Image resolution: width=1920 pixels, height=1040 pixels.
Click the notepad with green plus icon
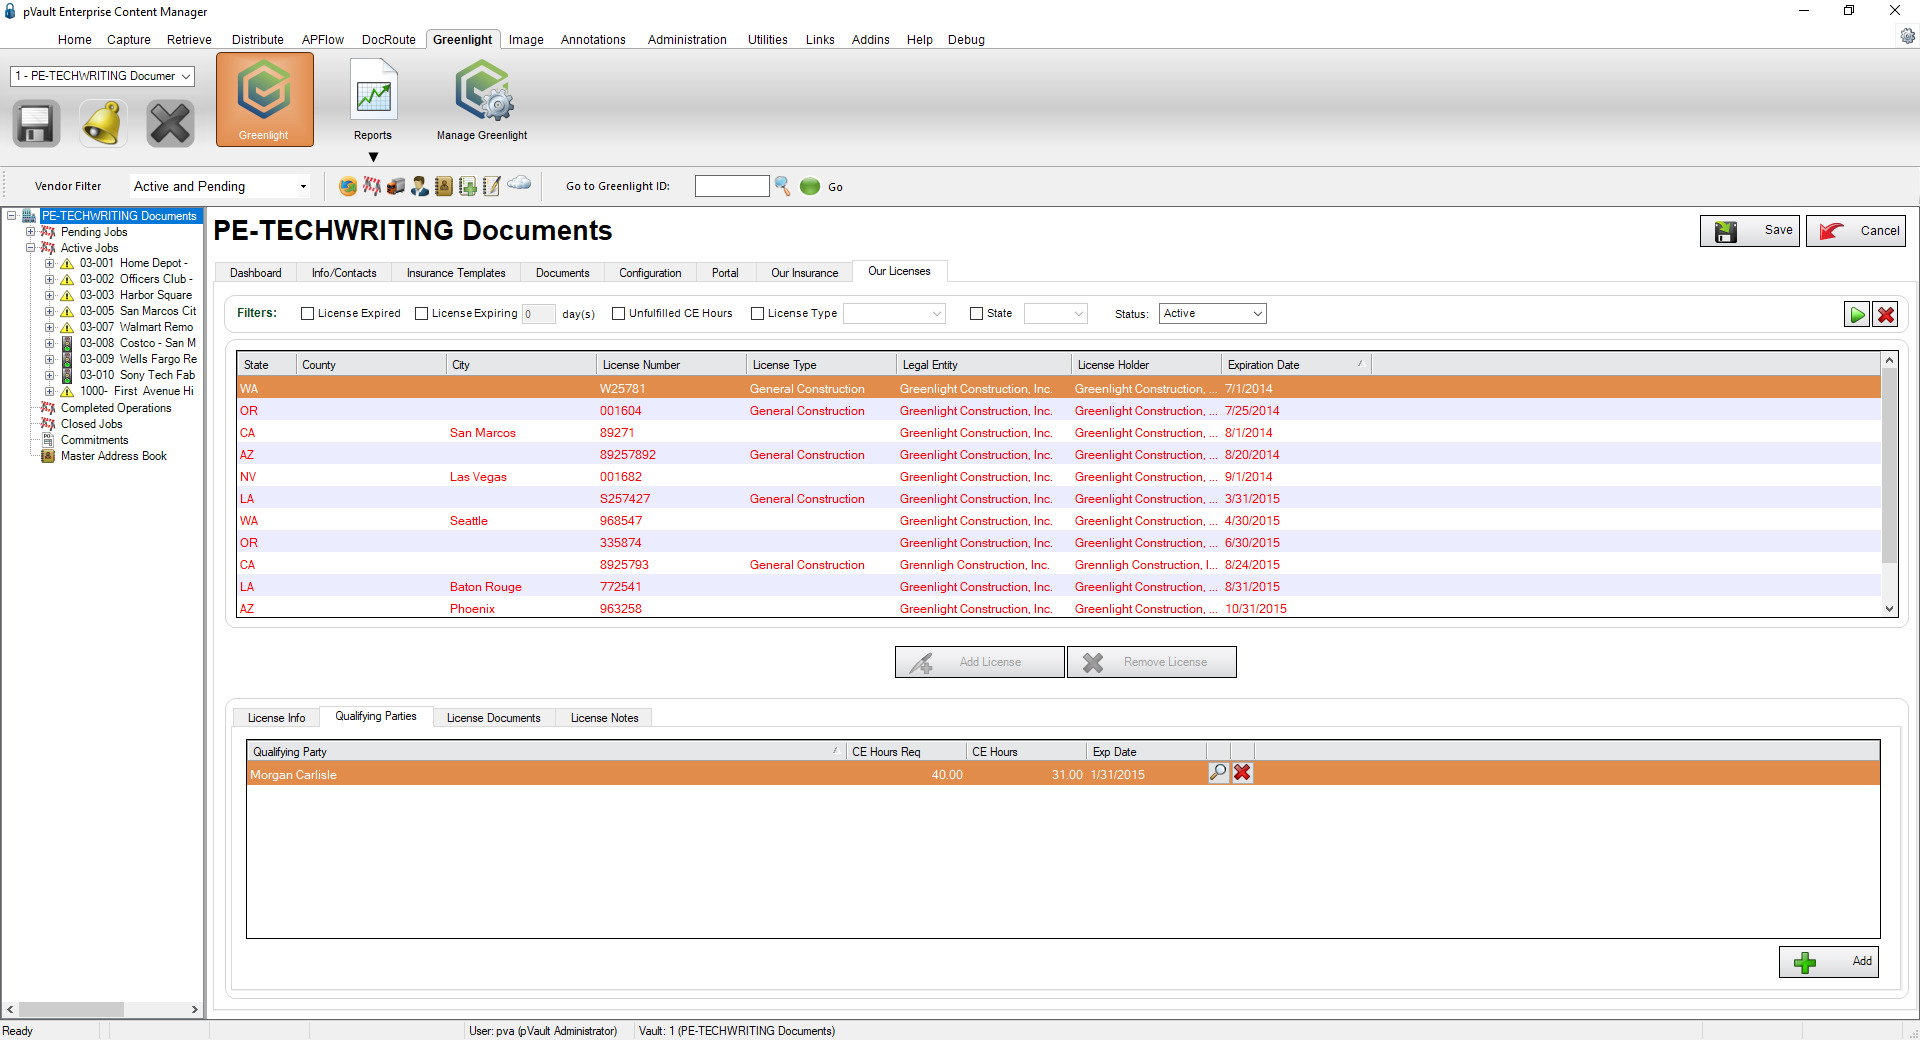468,186
